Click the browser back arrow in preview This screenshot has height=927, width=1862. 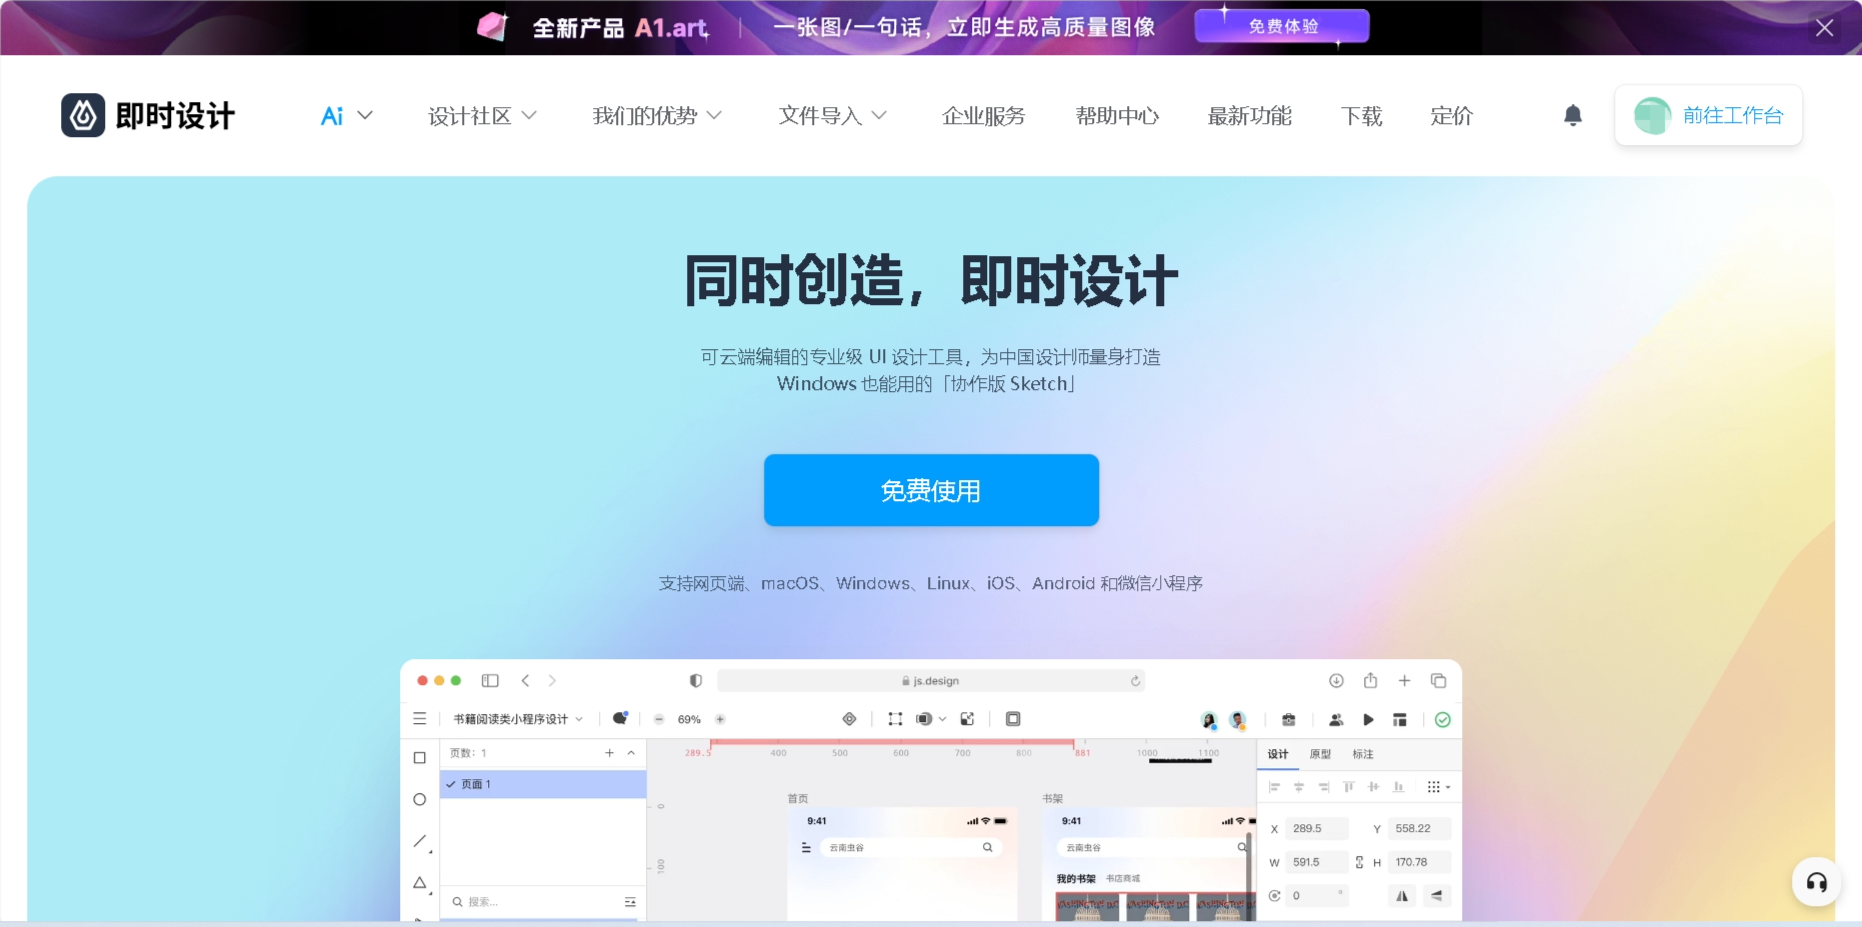click(x=525, y=681)
